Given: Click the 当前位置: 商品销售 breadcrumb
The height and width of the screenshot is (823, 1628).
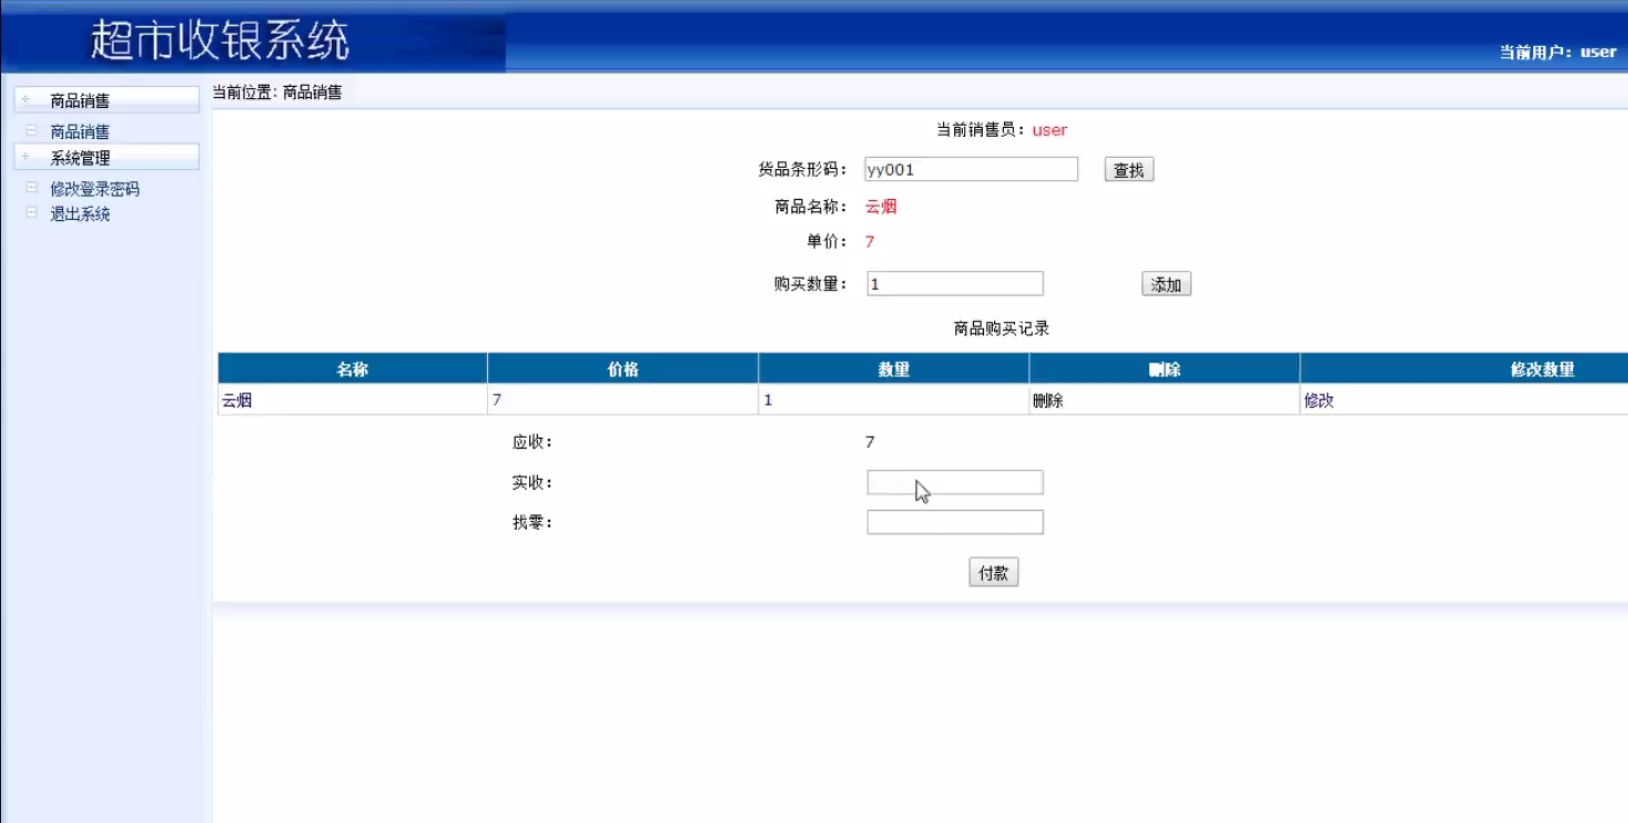Looking at the screenshot, I should coord(277,92).
